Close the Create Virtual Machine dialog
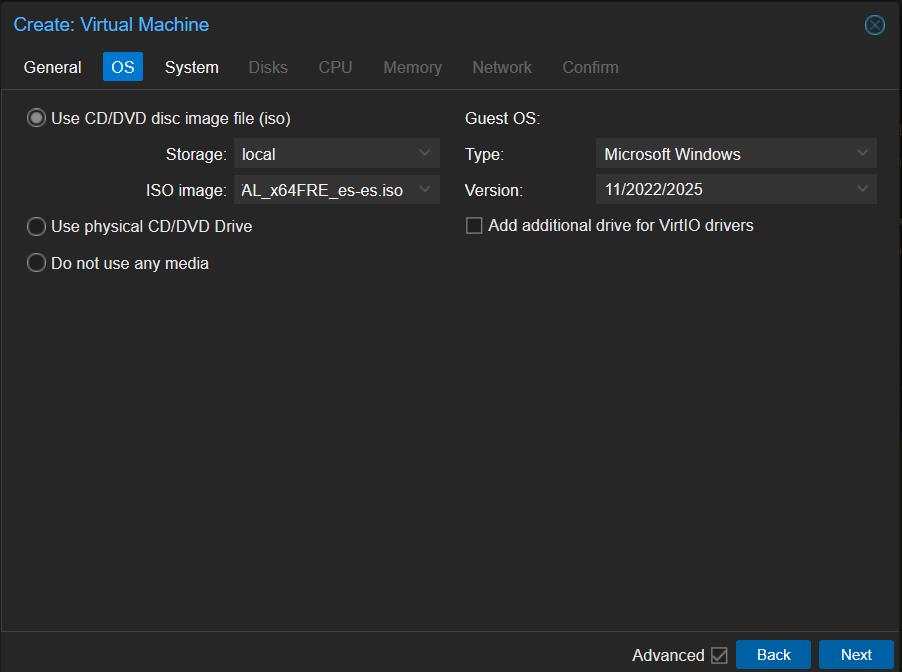 (x=874, y=25)
